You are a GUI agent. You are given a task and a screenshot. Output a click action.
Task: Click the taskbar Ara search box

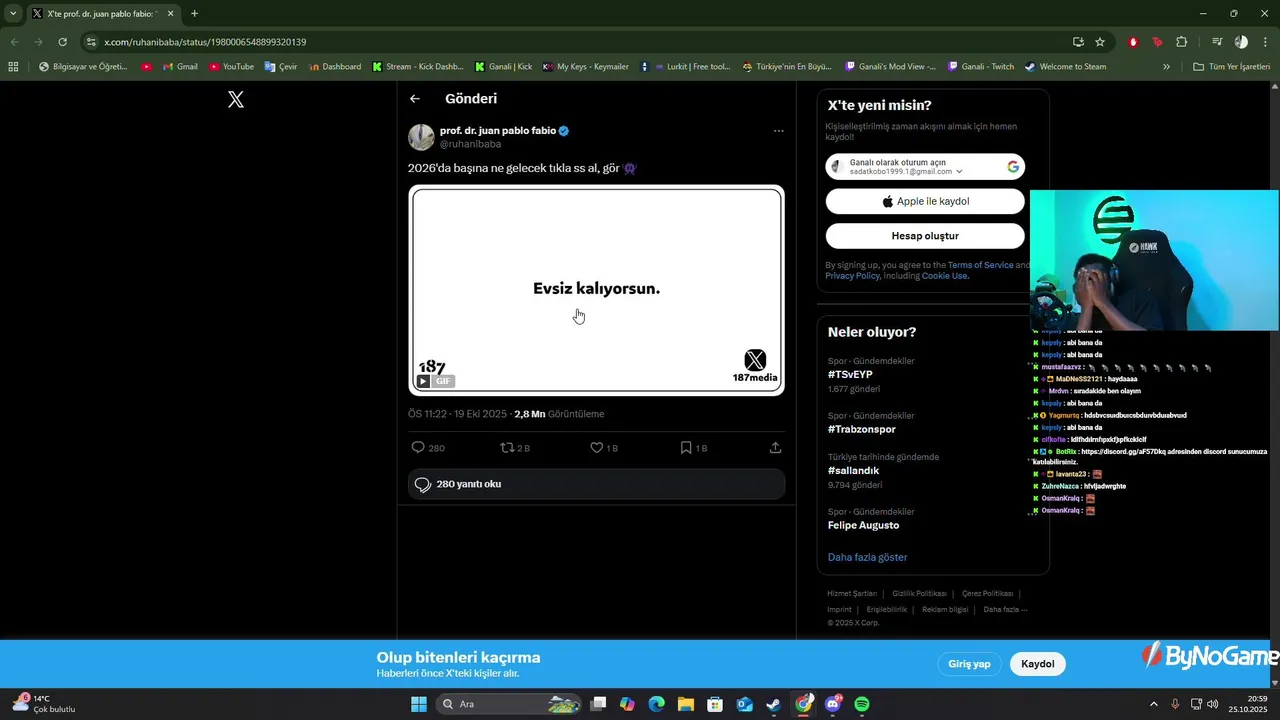click(509, 704)
